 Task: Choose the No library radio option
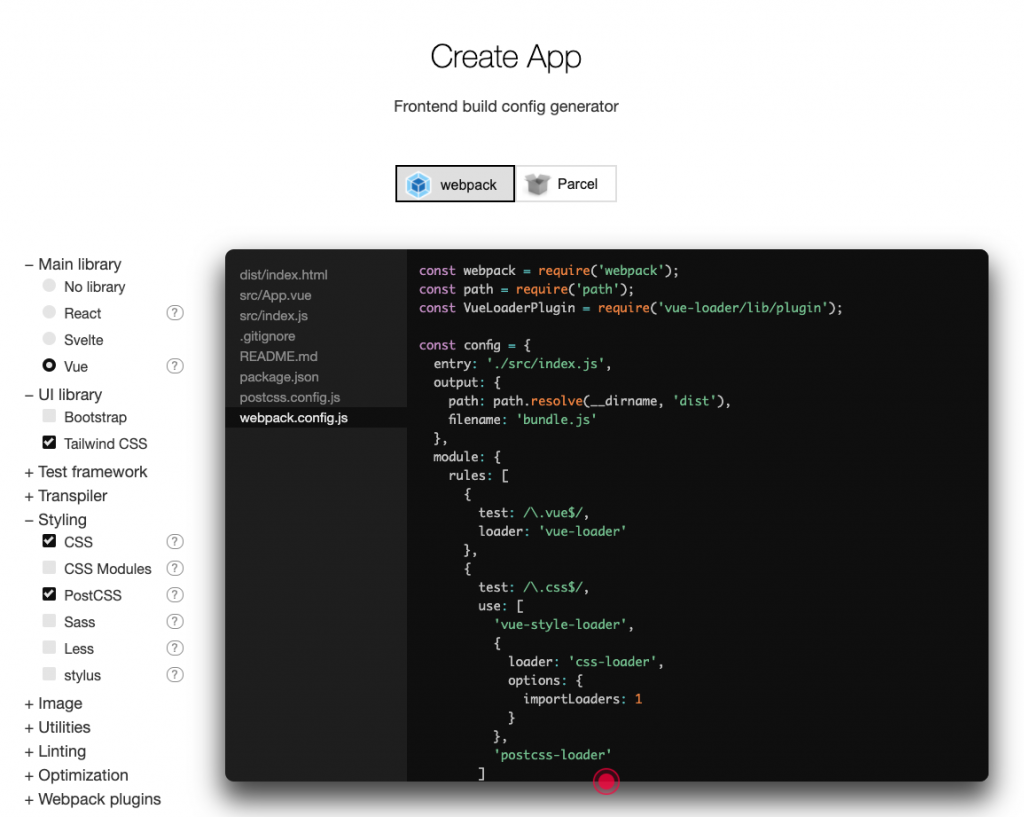tap(49, 285)
